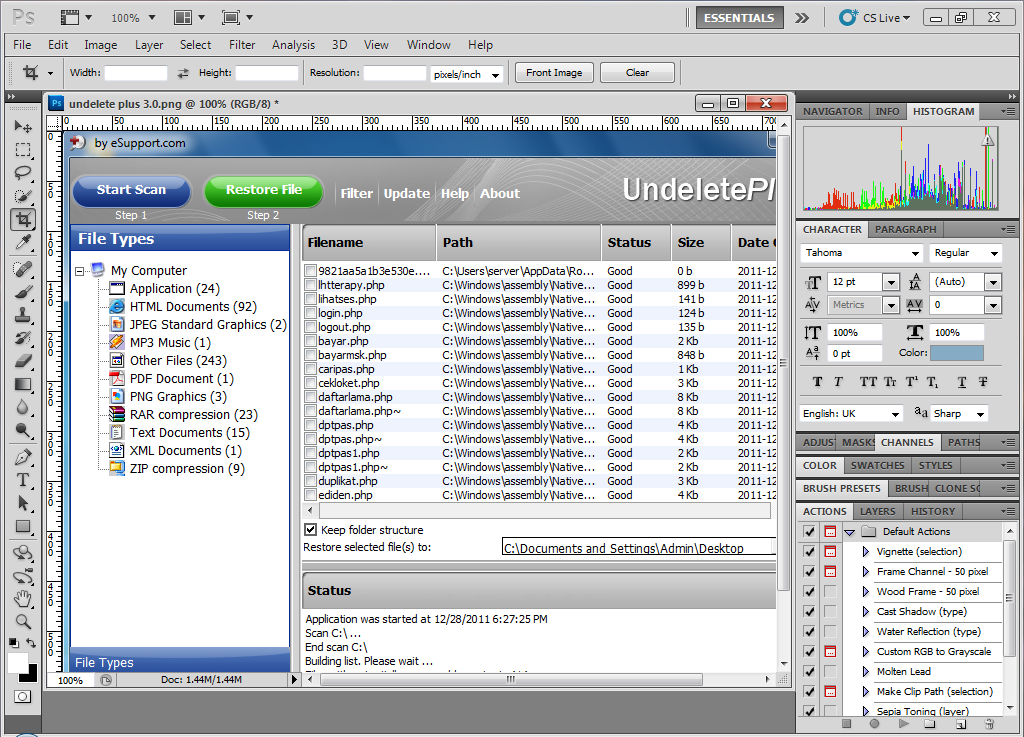Image resolution: width=1024 pixels, height=737 pixels.
Task: Toggle the Cast Shadow (type) action checkmark
Action: pos(810,612)
